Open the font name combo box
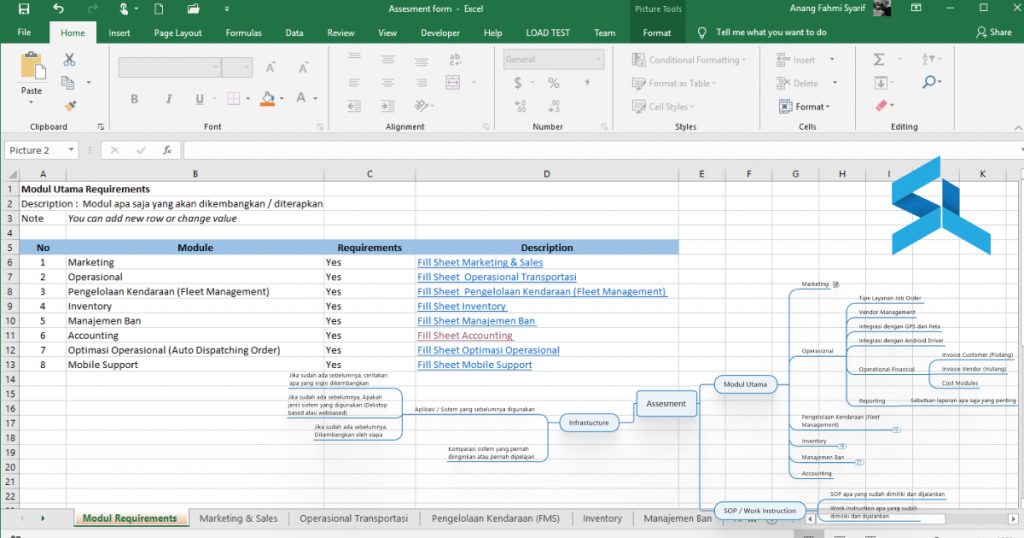 click(x=169, y=67)
